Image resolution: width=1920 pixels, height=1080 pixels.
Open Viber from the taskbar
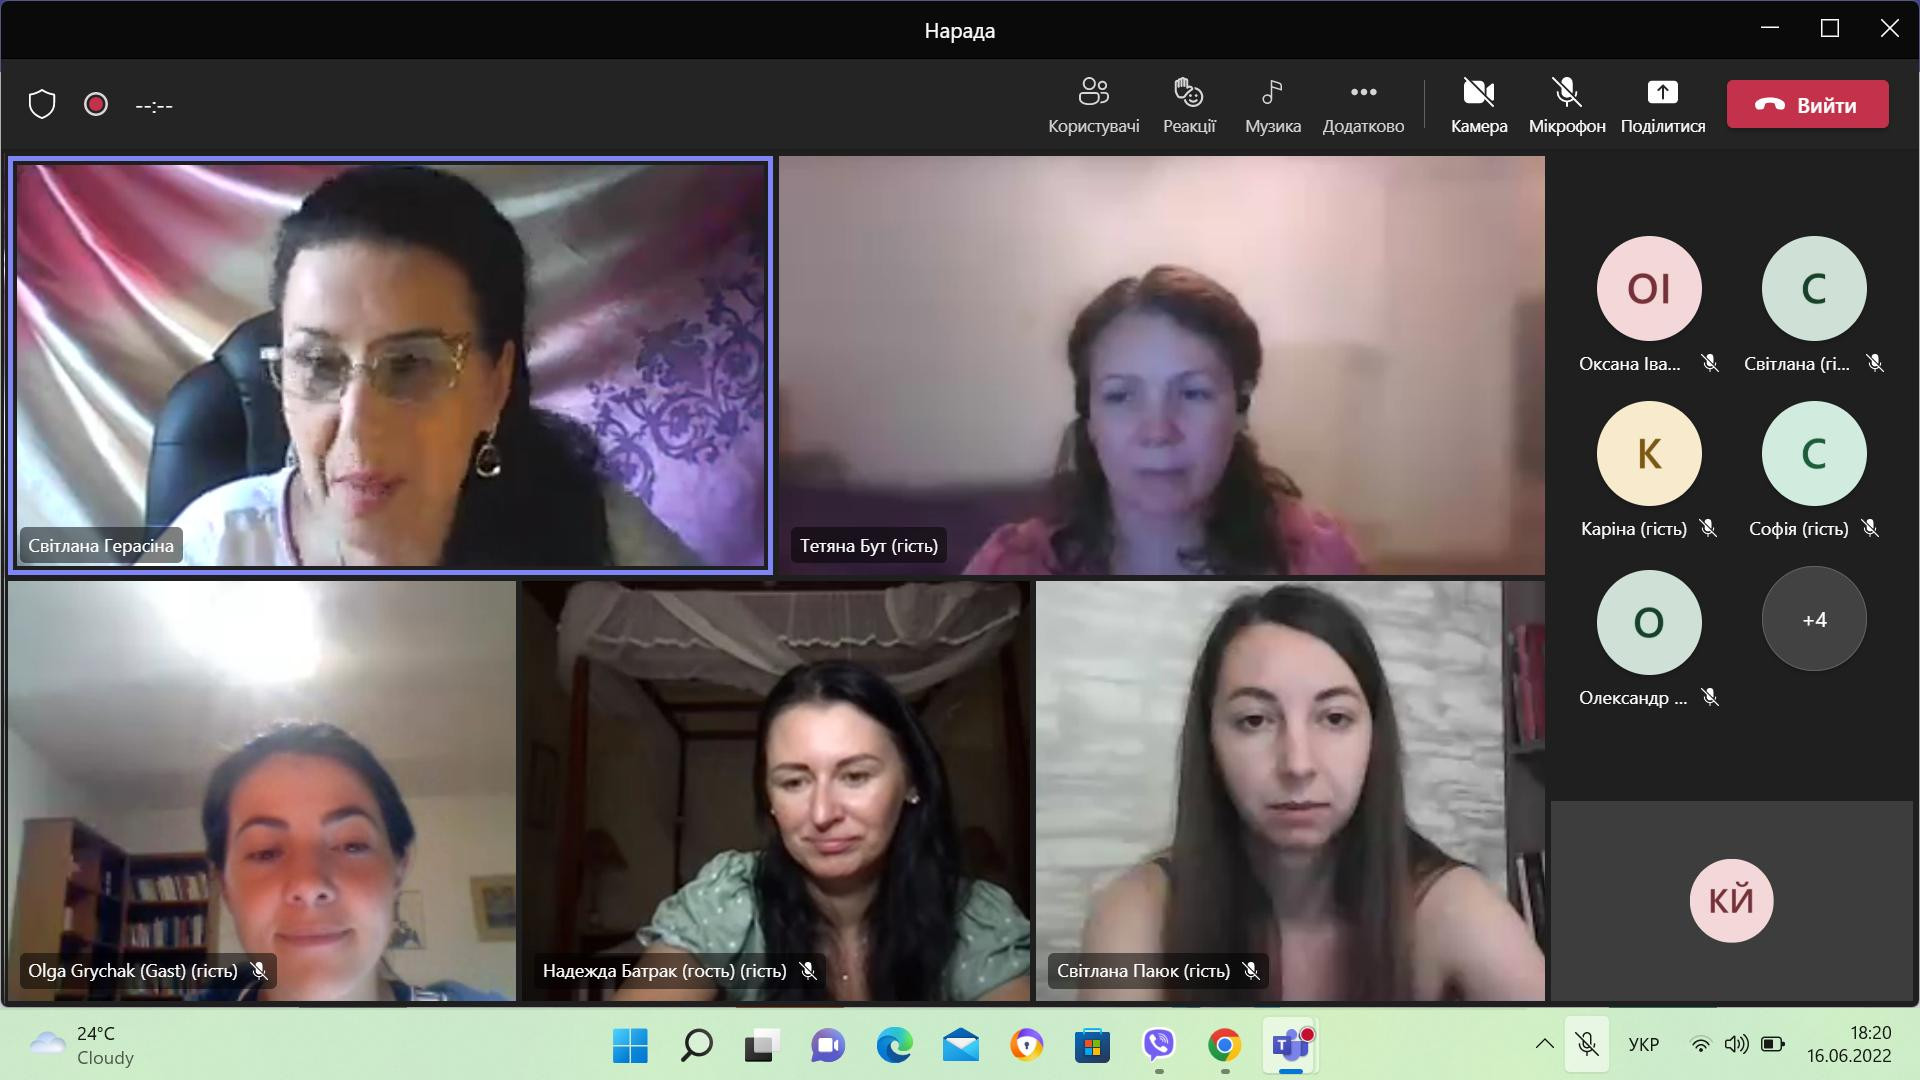1158,1045
